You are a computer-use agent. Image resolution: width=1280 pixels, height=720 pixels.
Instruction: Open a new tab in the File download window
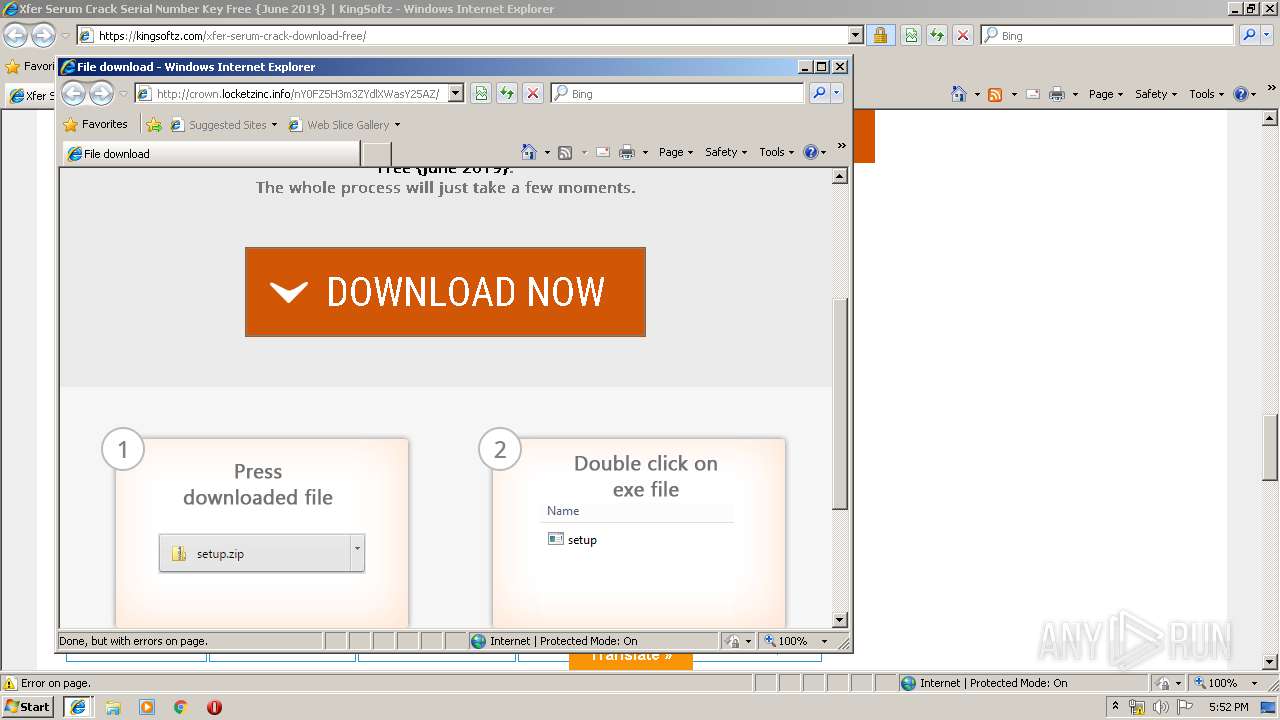375,153
